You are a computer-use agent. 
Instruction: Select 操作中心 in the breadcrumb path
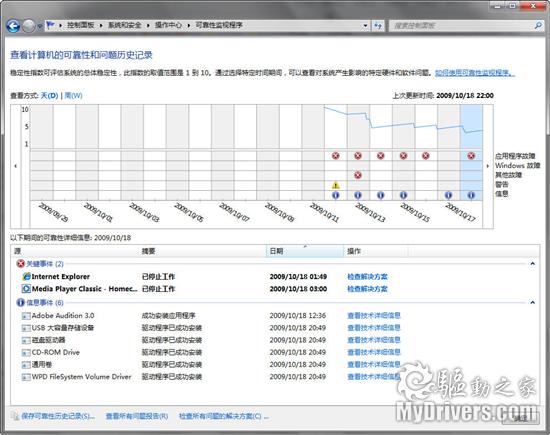pyautogui.click(x=168, y=25)
